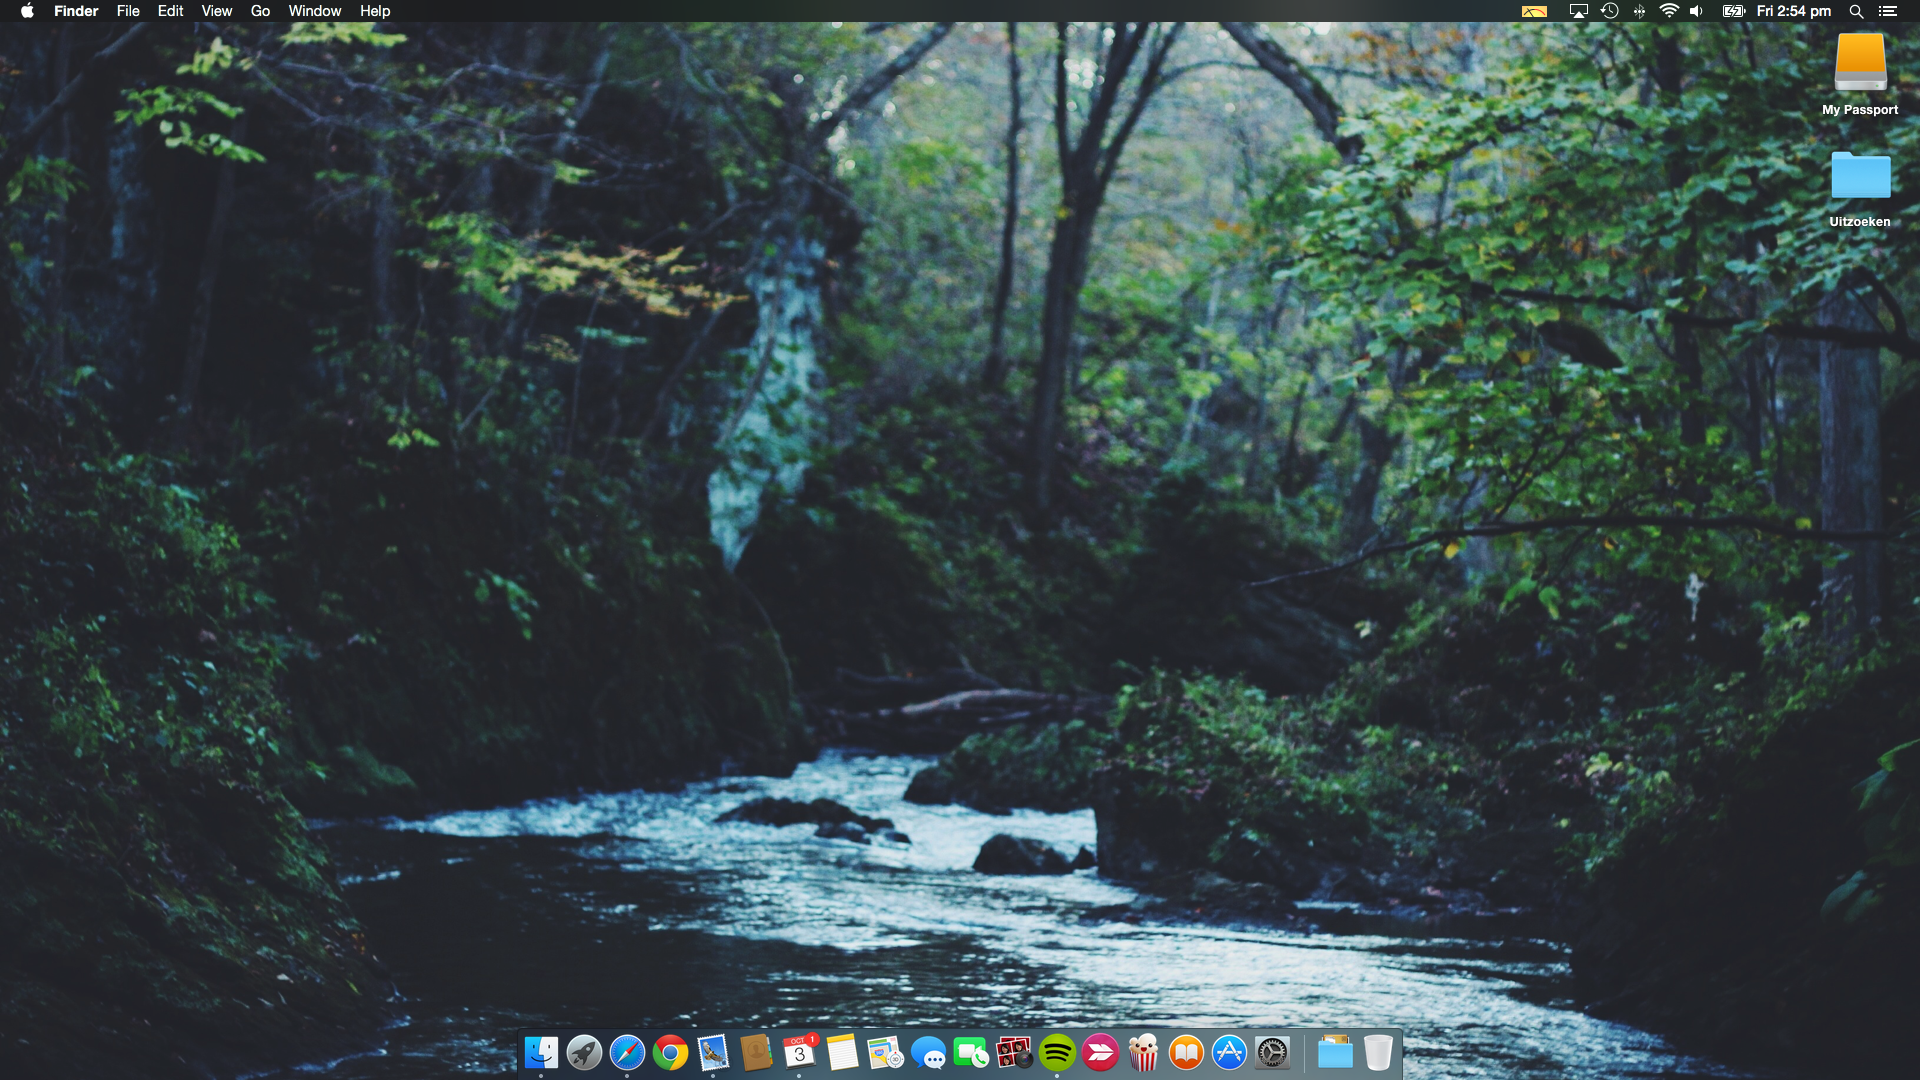Launch iBooks from the Dock
Viewport: 1920px width, 1080px height.
[1186, 1053]
